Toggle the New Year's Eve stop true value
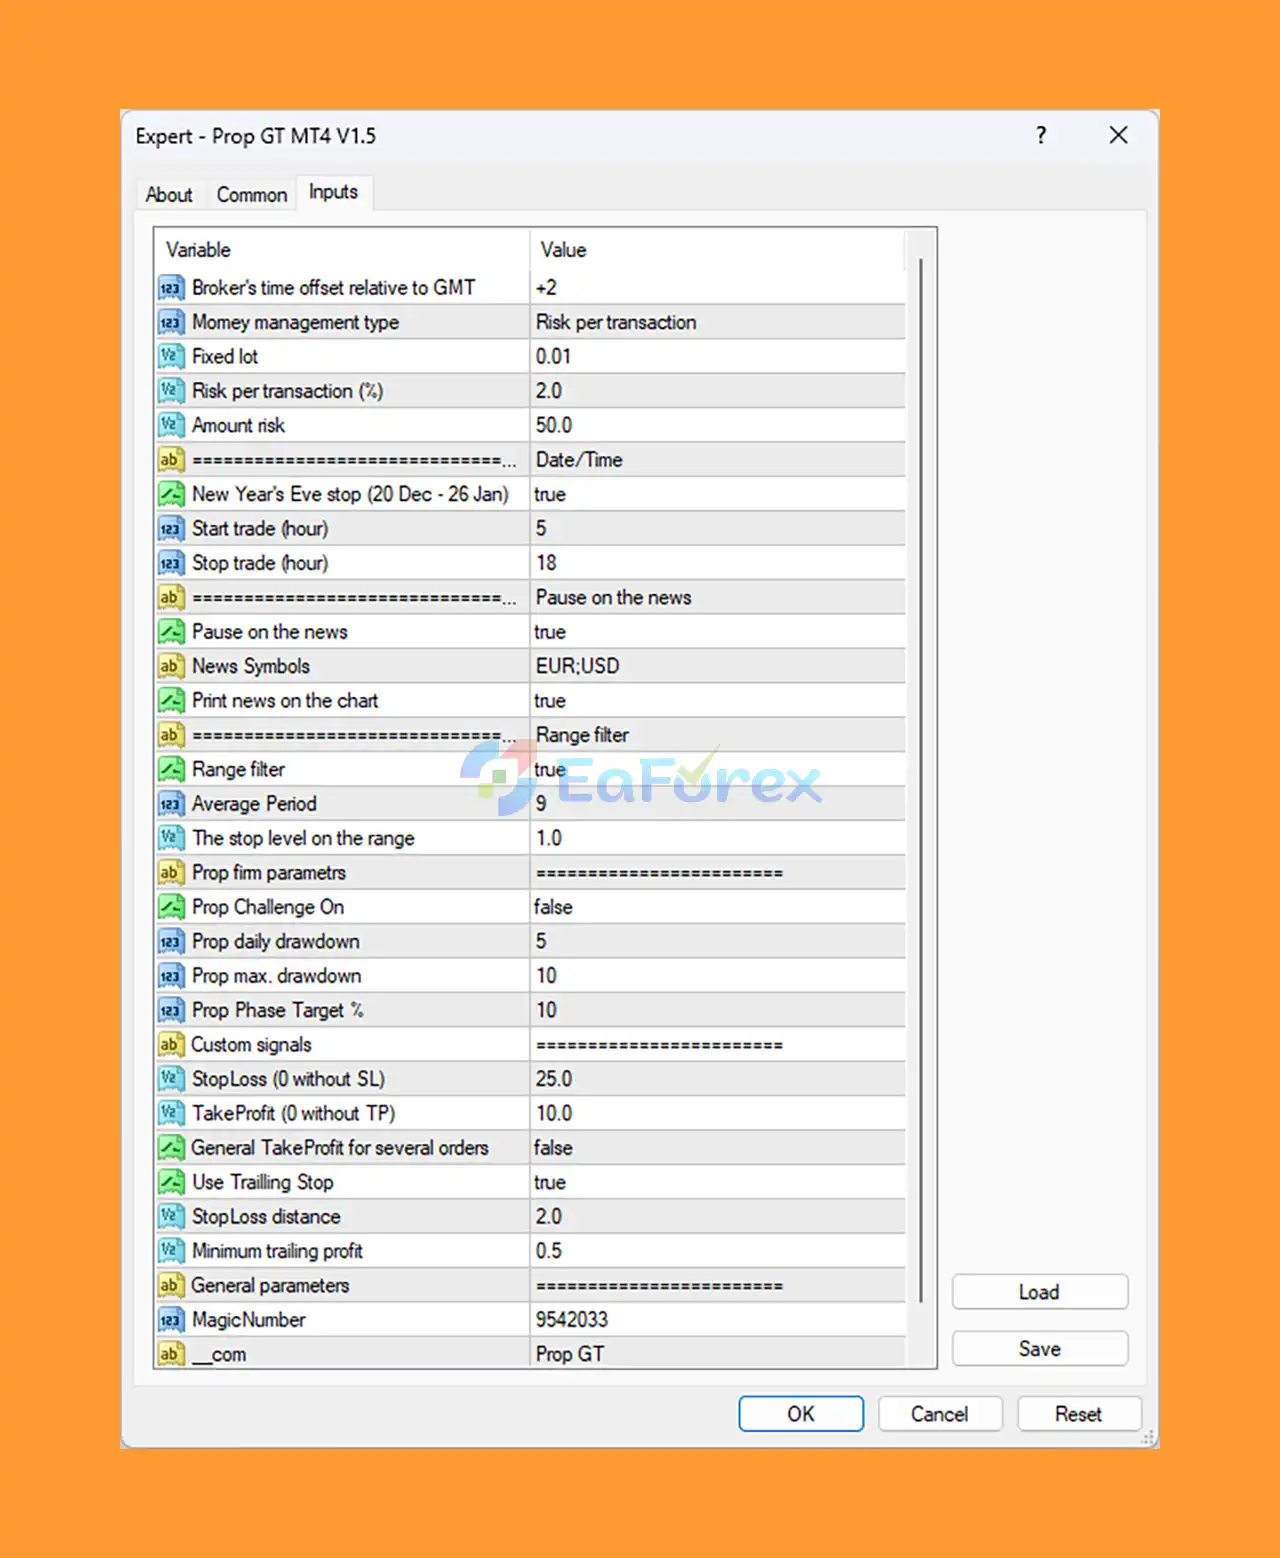 click(x=718, y=494)
